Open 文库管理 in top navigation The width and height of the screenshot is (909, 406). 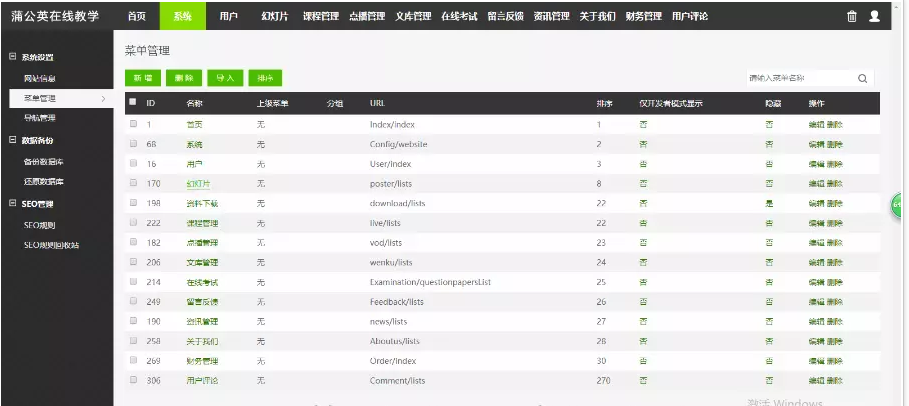(x=413, y=16)
